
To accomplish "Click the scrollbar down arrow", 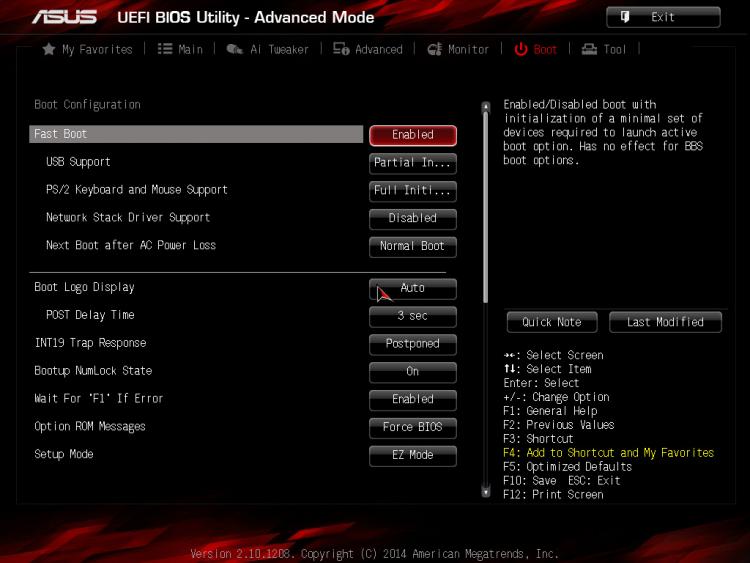I will (486, 492).
